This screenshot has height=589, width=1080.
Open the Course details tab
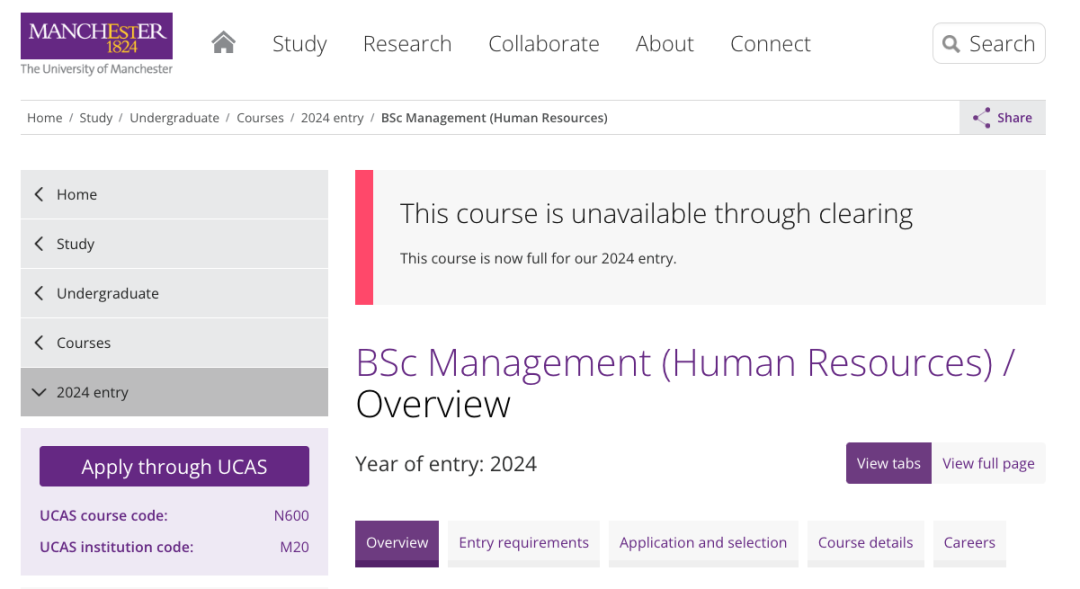(866, 543)
